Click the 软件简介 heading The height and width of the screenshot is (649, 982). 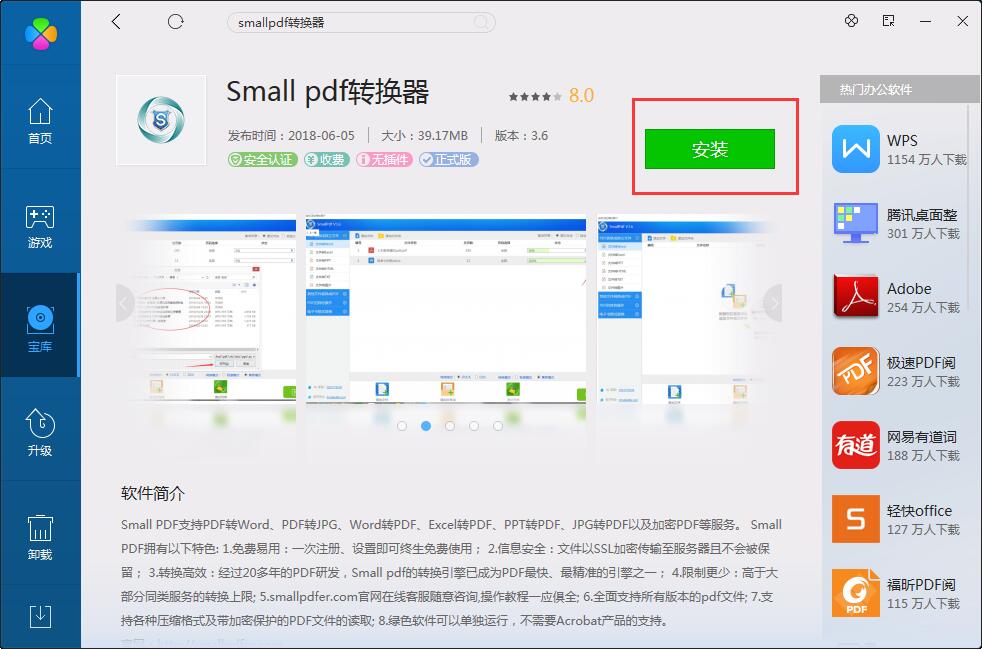click(x=153, y=494)
